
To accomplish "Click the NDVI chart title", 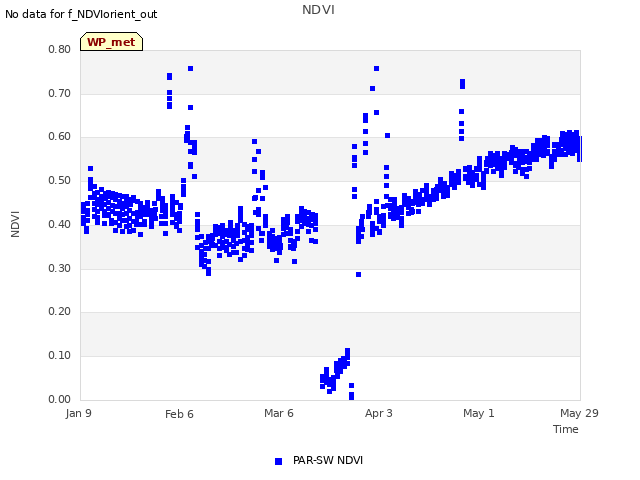I will pos(318,10).
